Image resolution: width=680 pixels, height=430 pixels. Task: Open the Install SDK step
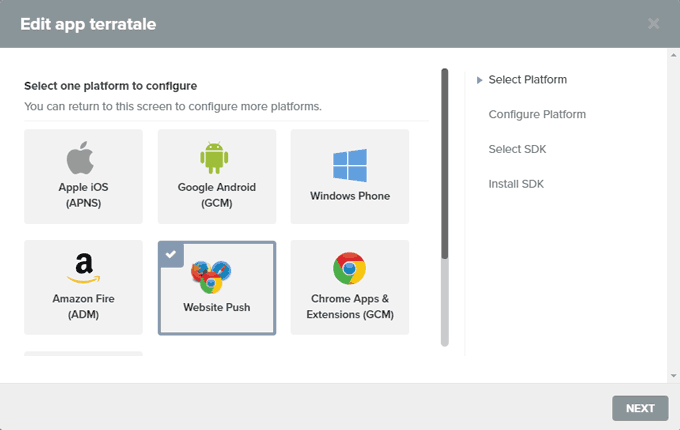516,184
